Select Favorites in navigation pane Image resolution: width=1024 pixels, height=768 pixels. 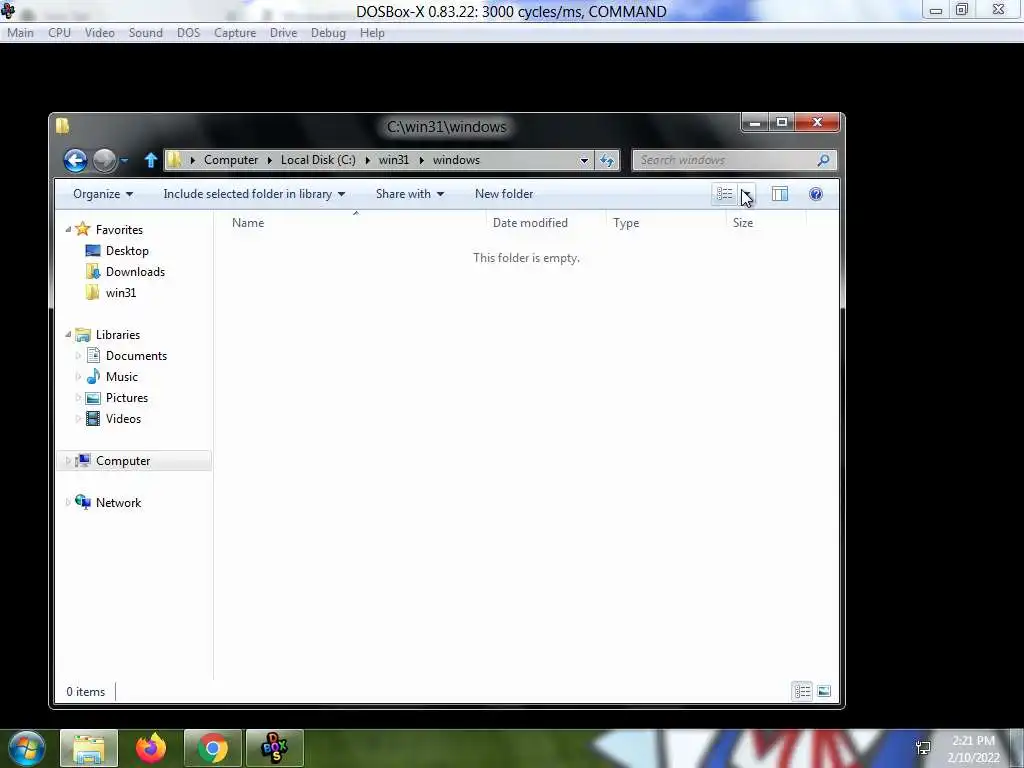(119, 230)
